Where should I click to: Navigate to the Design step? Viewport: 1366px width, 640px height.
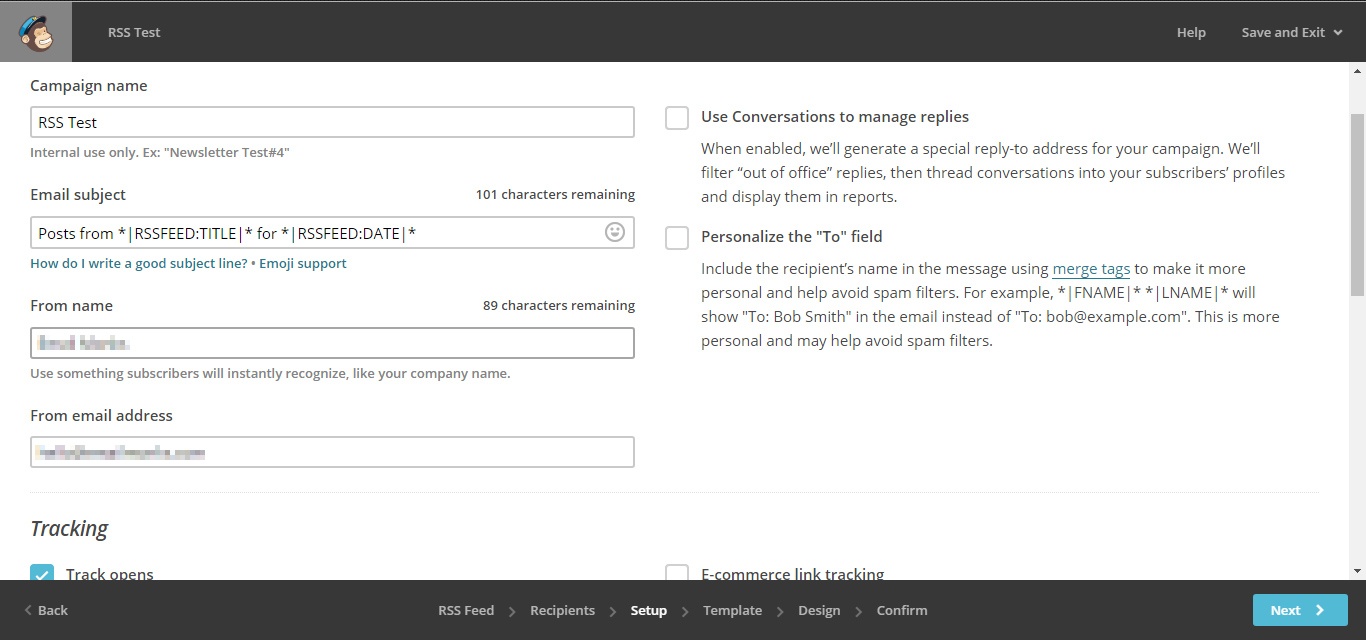819,610
